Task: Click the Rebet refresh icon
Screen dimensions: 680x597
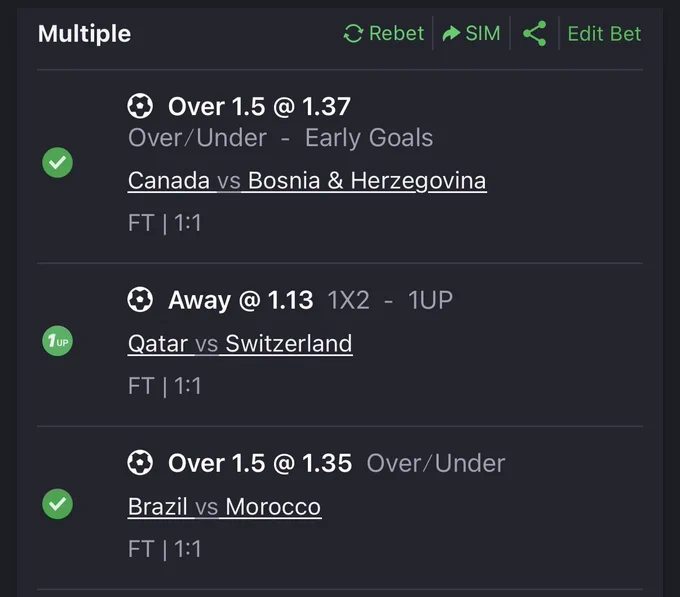Action: [353, 33]
